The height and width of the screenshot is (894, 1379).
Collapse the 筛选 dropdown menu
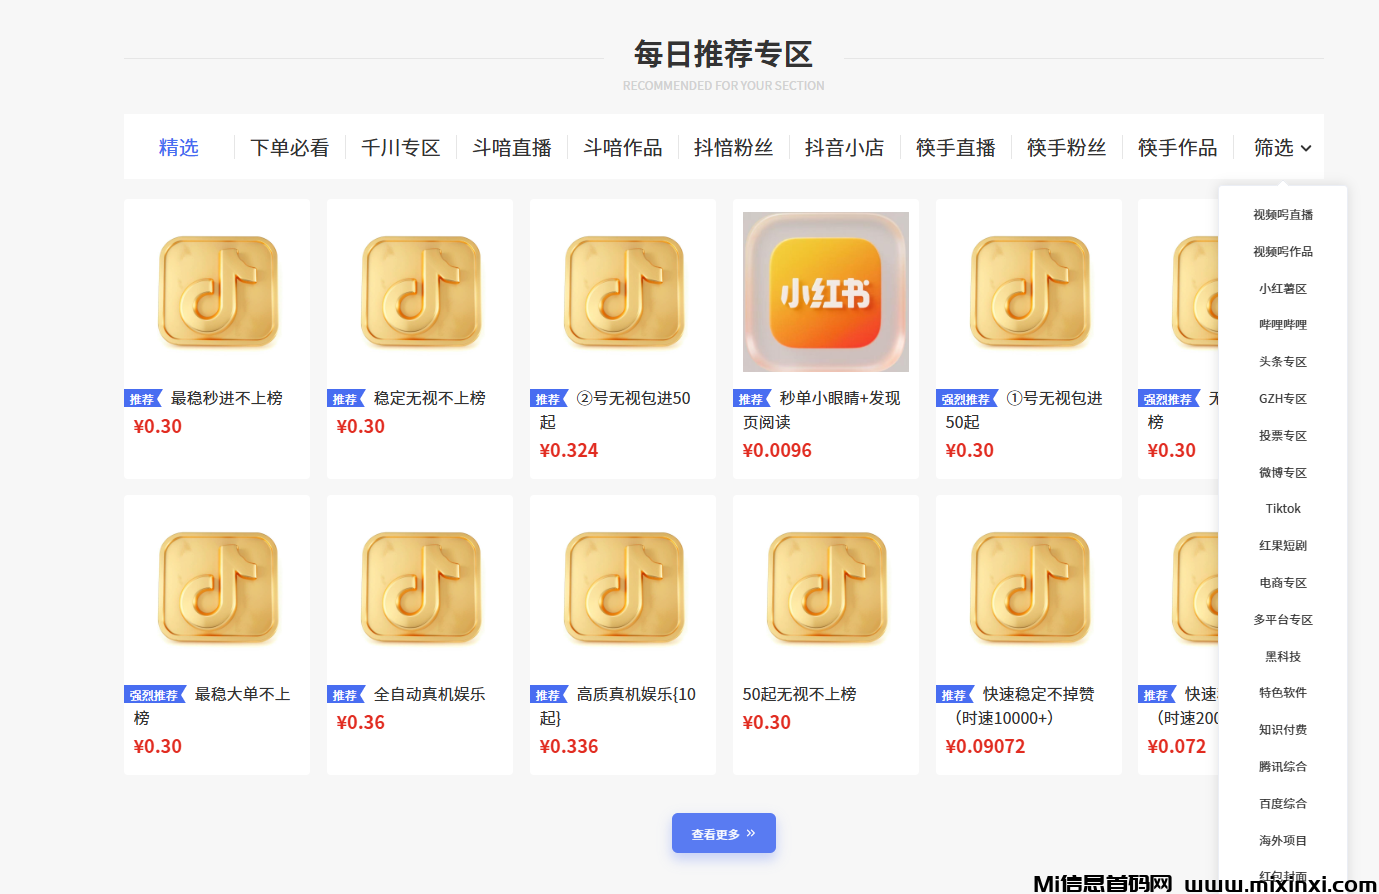pyautogui.click(x=1282, y=148)
